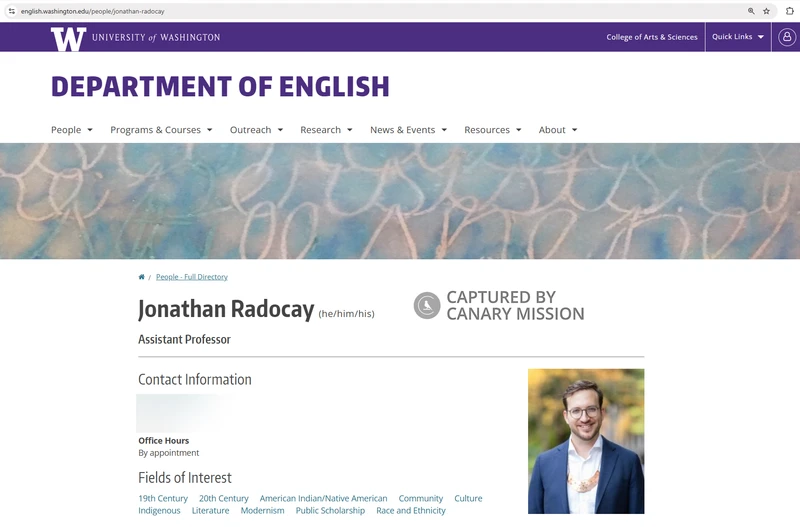This screenshot has width=800, height=527.
Task: Open American Indian/Native American field link
Action: [x=323, y=498]
